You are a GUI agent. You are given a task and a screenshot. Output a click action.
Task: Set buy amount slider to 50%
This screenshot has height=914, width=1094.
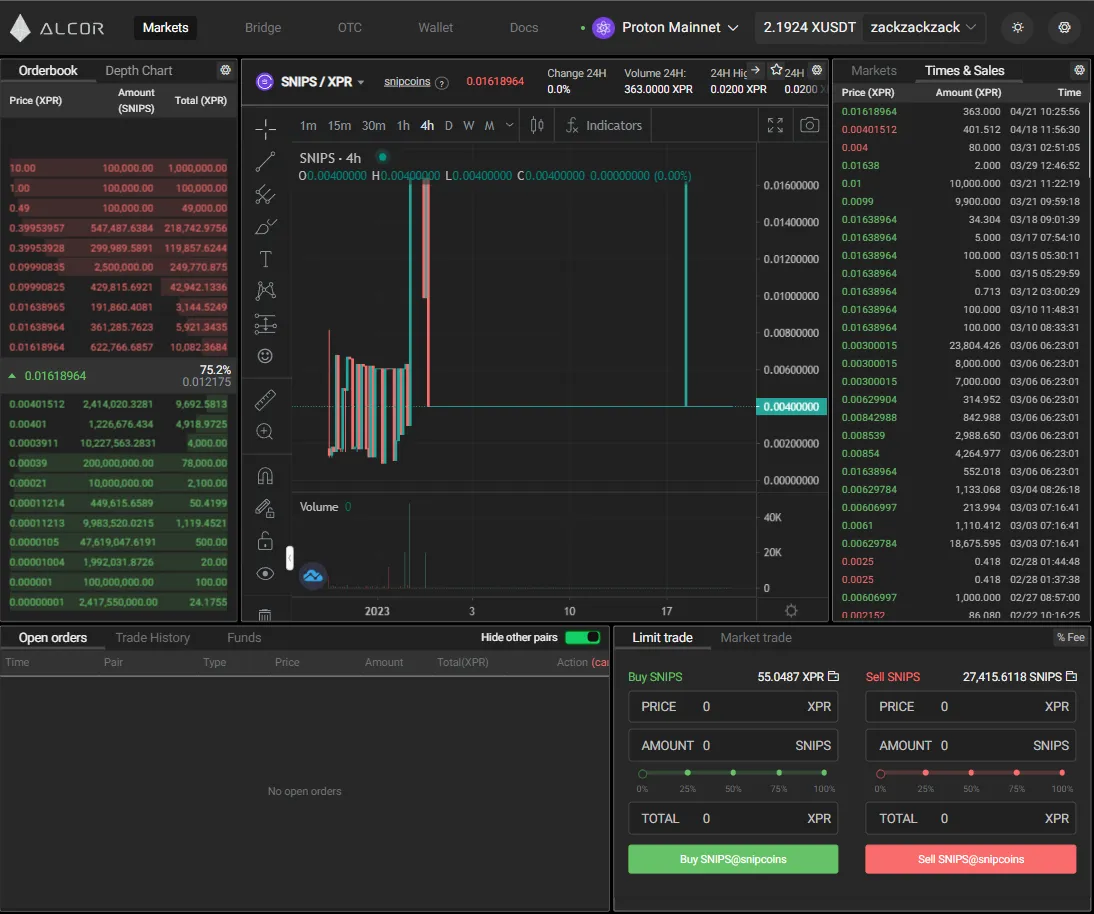click(x=733, y=772)
